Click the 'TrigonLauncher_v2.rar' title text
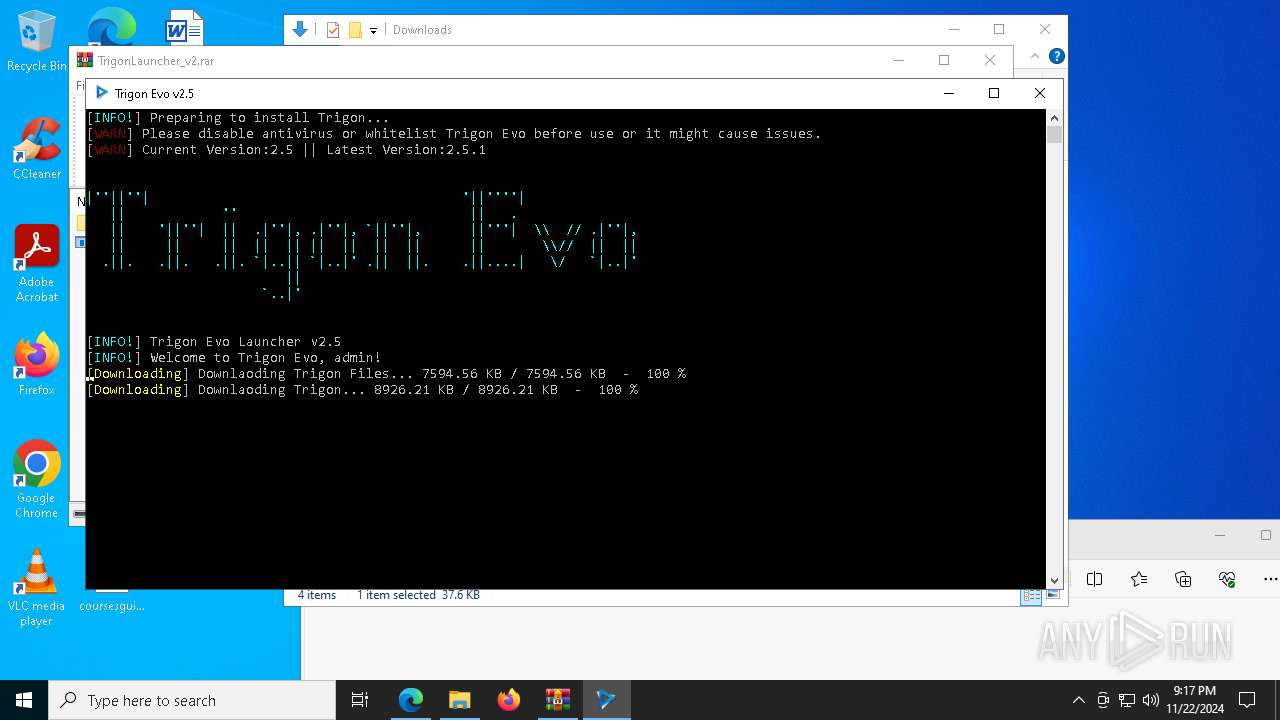Image resolution: width=1280 pixels, height=720 pixels. coord(156,61)
